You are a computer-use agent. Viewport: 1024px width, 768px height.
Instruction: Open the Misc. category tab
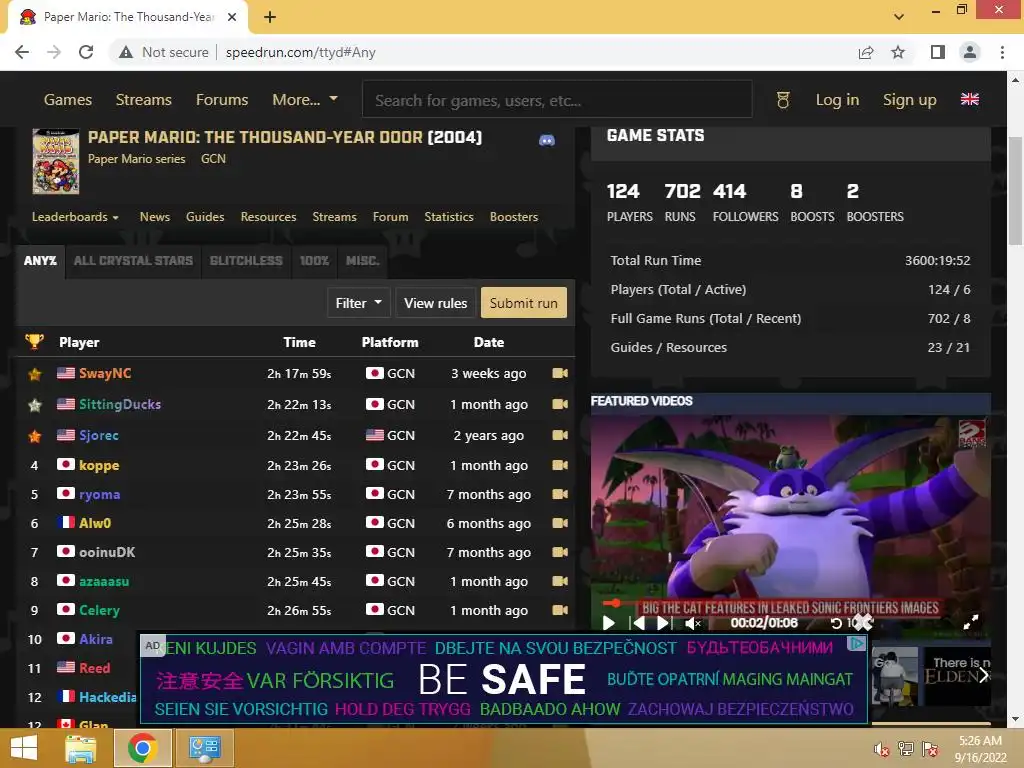click(x=362, y=261)
